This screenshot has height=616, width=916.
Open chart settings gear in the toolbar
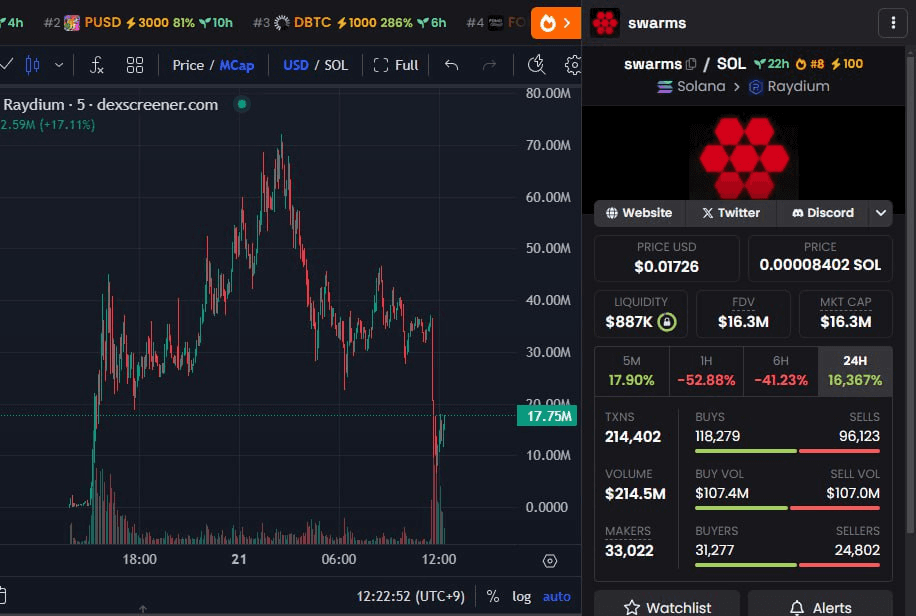tap(573, 65)
